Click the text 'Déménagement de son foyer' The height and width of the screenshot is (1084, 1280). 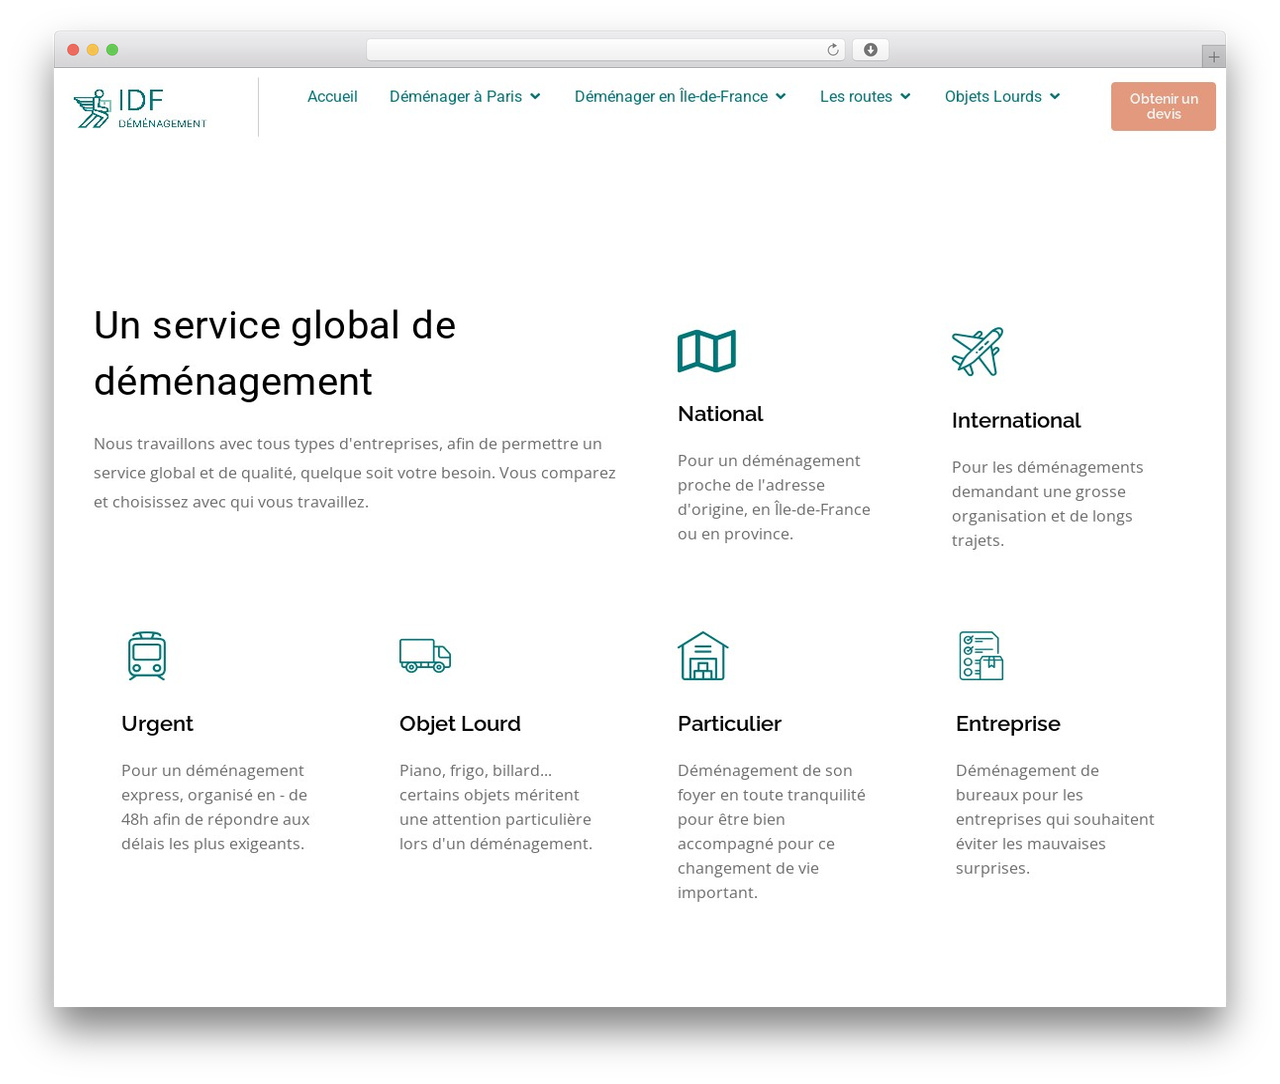click(x=772, y=831)
